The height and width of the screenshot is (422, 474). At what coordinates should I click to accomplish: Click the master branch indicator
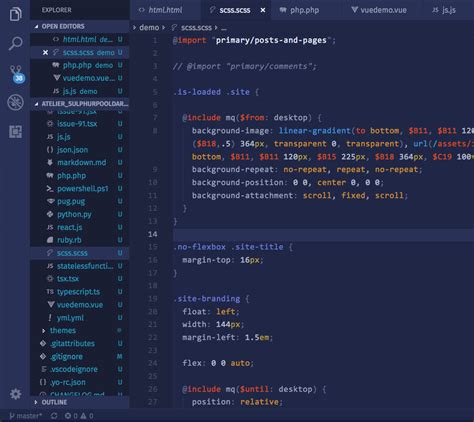tap(26, 416)
